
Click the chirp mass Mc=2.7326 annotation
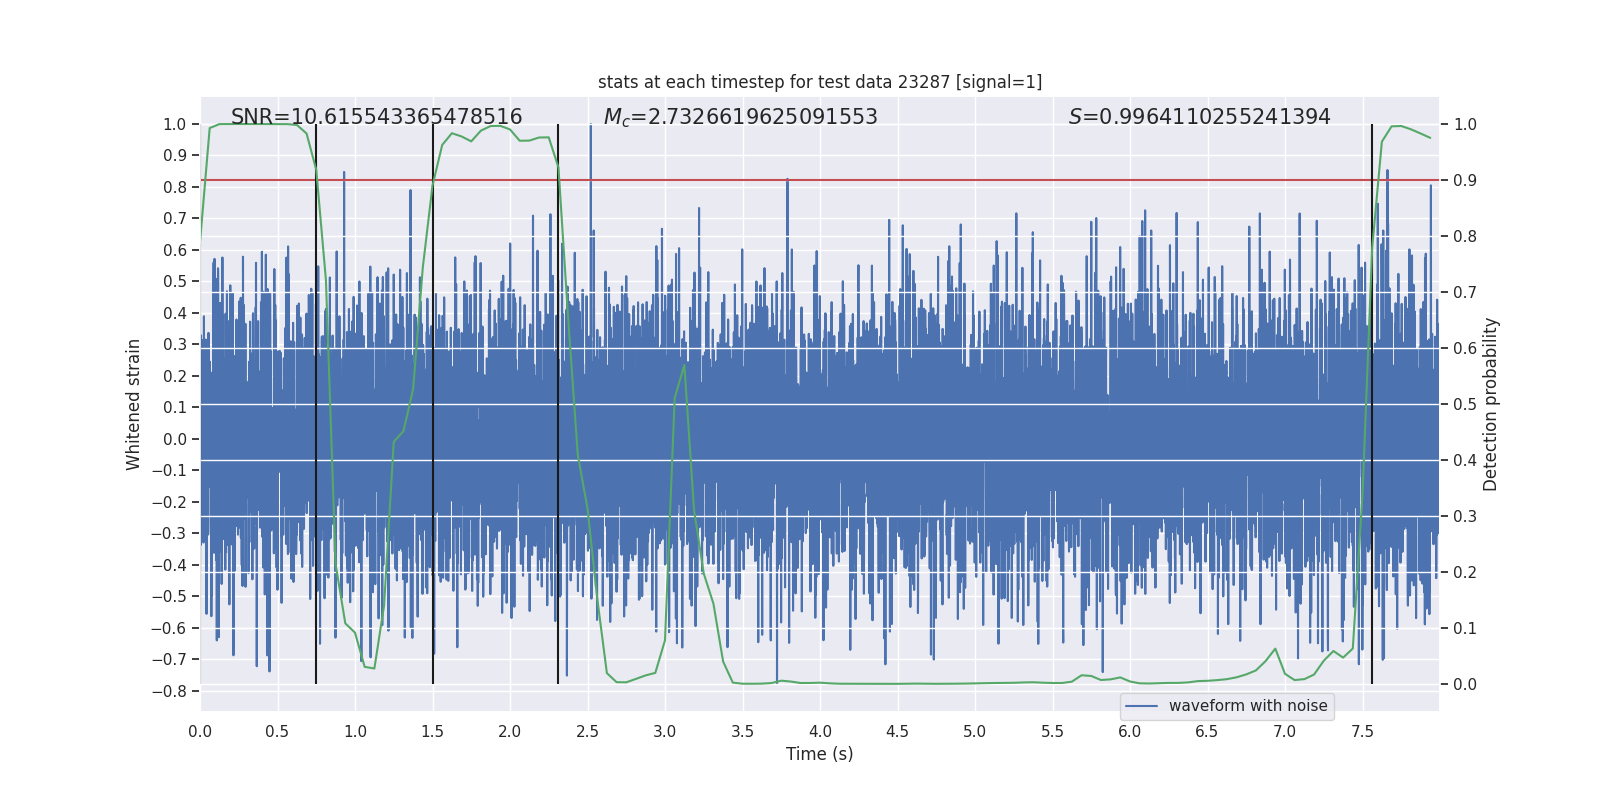[x=740, y=117]
